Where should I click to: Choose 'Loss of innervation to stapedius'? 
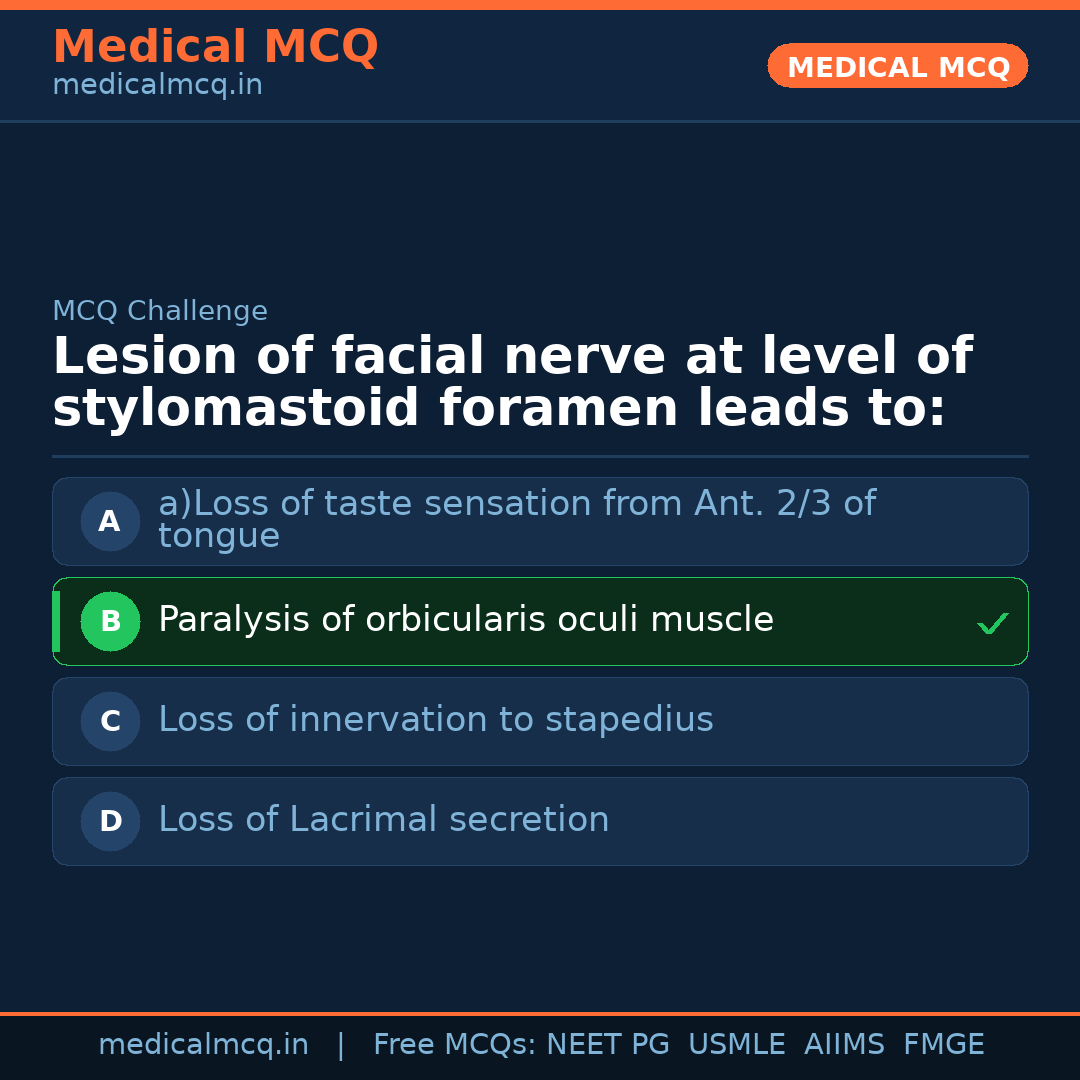coord(436,720)
